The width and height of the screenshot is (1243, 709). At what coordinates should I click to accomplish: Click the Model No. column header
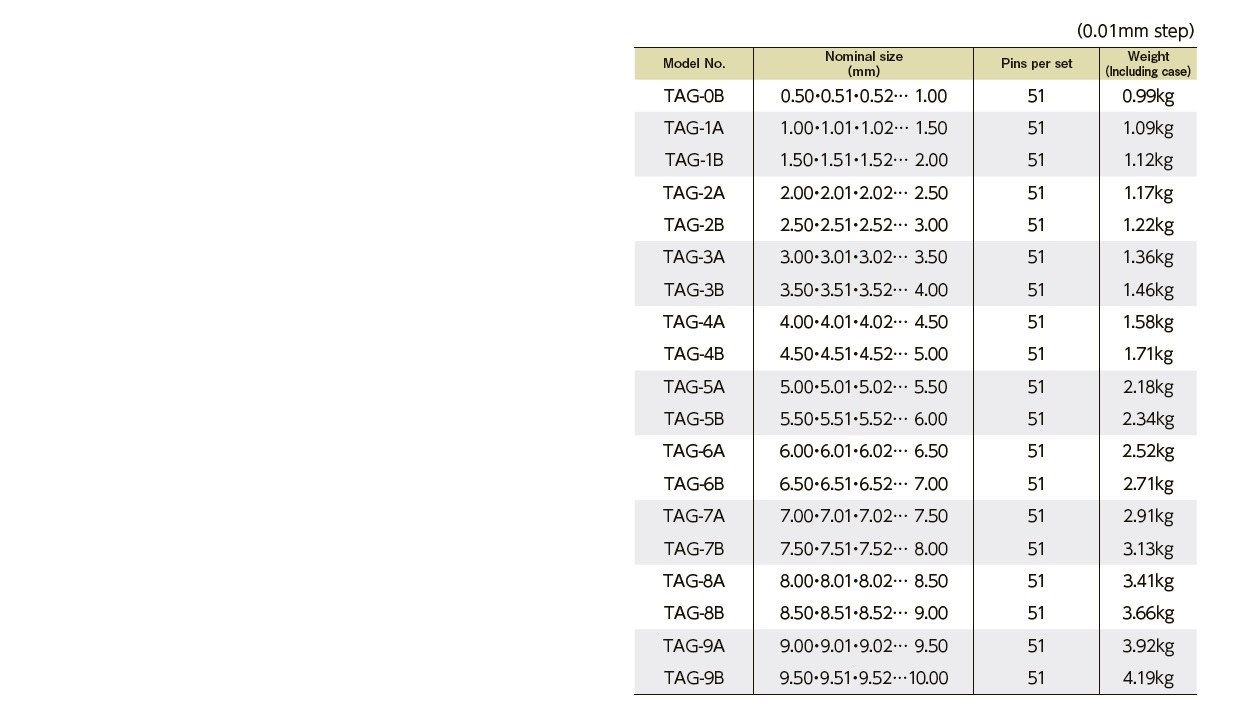coord(693,64)
